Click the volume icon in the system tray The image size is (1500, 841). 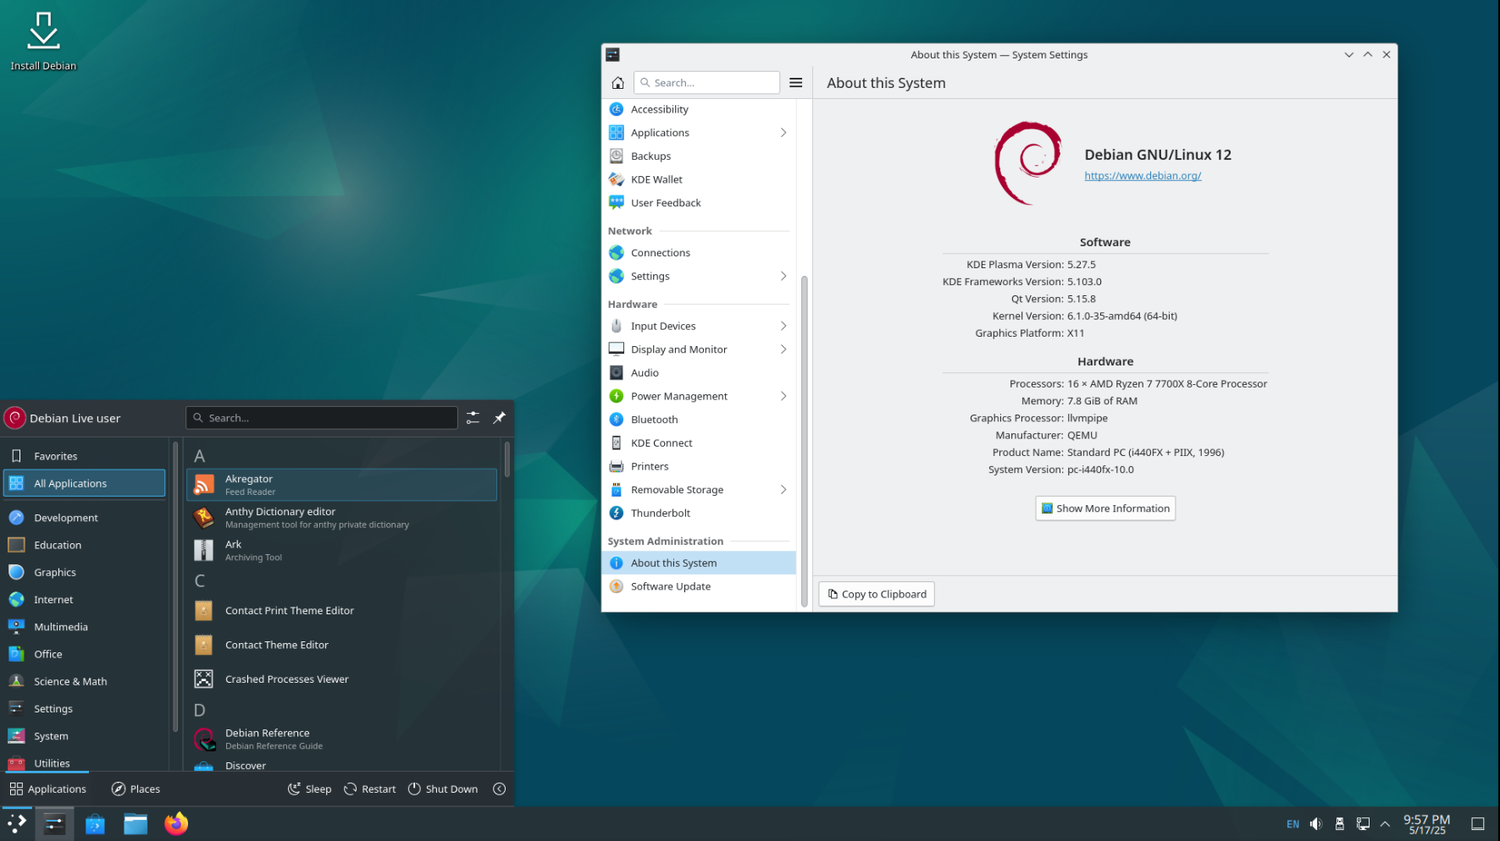(x=1316, y=824)
